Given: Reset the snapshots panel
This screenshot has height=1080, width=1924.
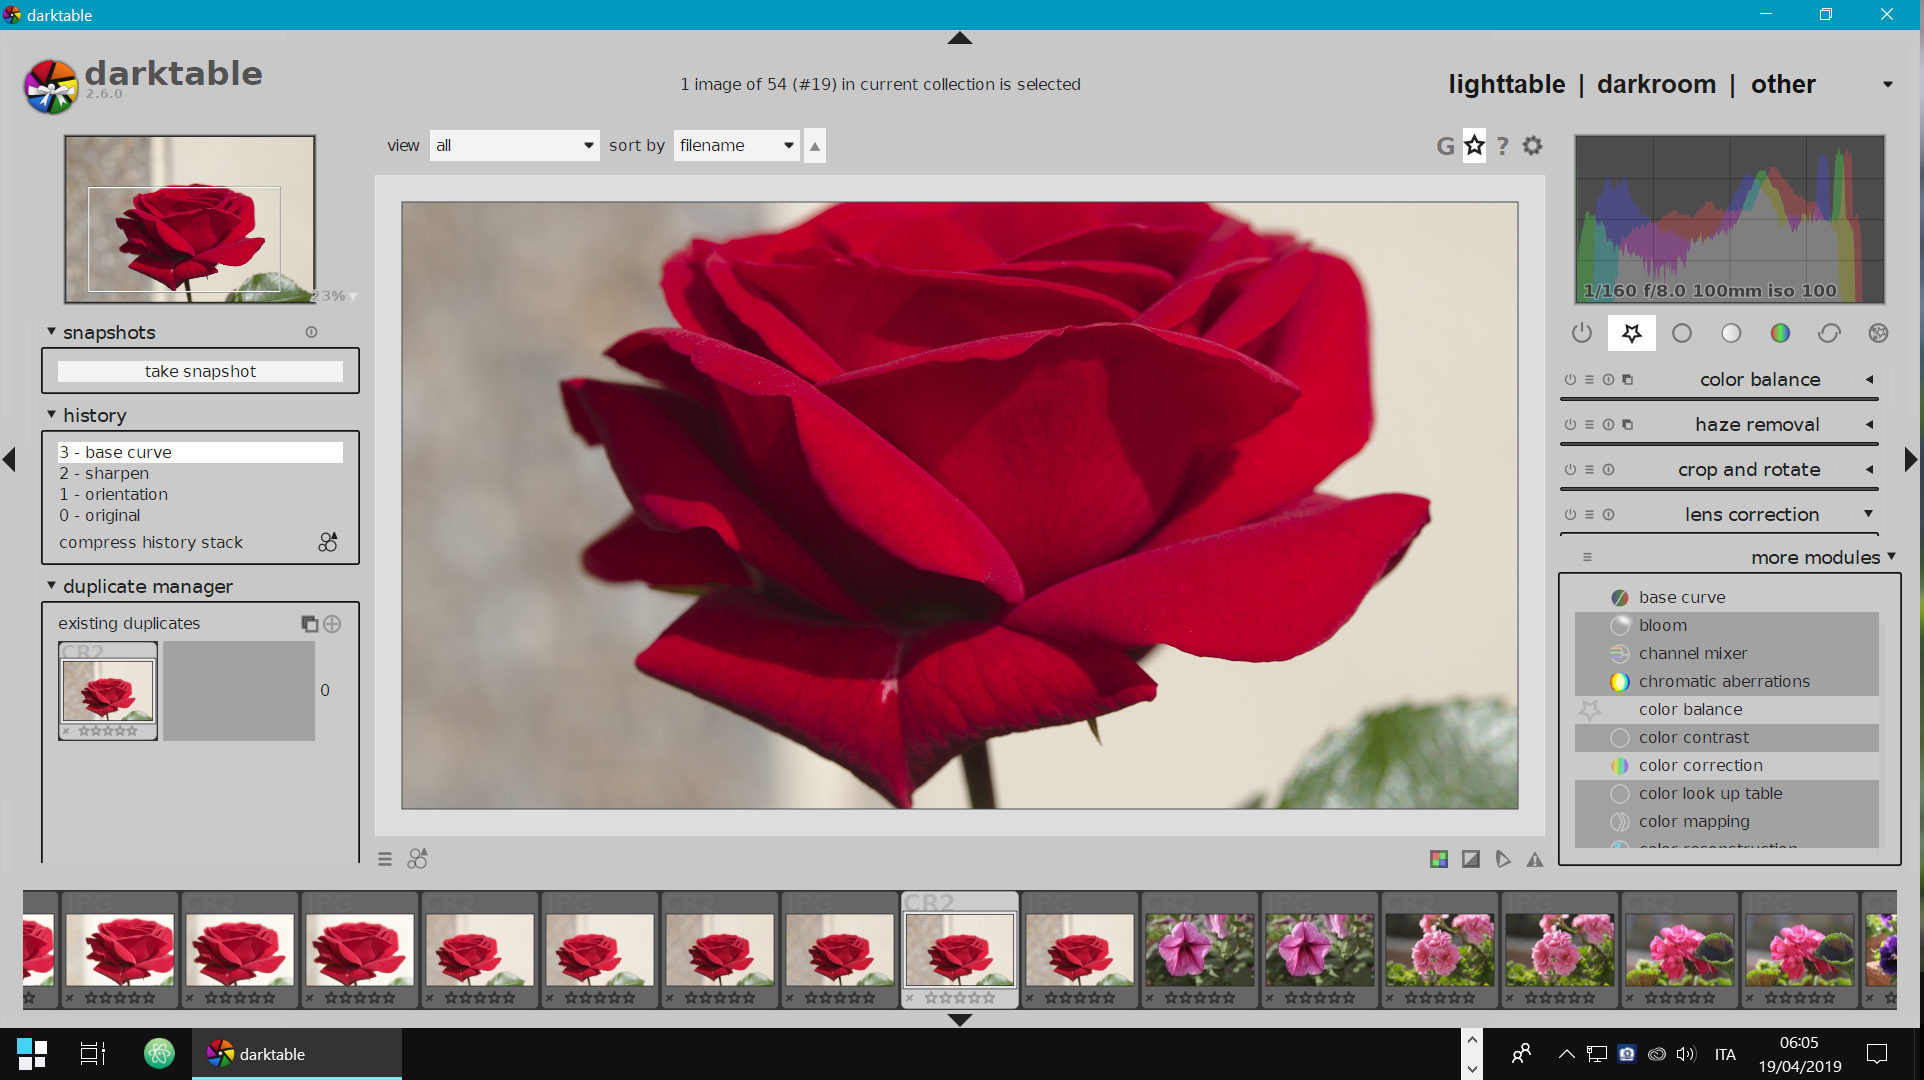Looking at the screenshot, I should tap(311, 332).
